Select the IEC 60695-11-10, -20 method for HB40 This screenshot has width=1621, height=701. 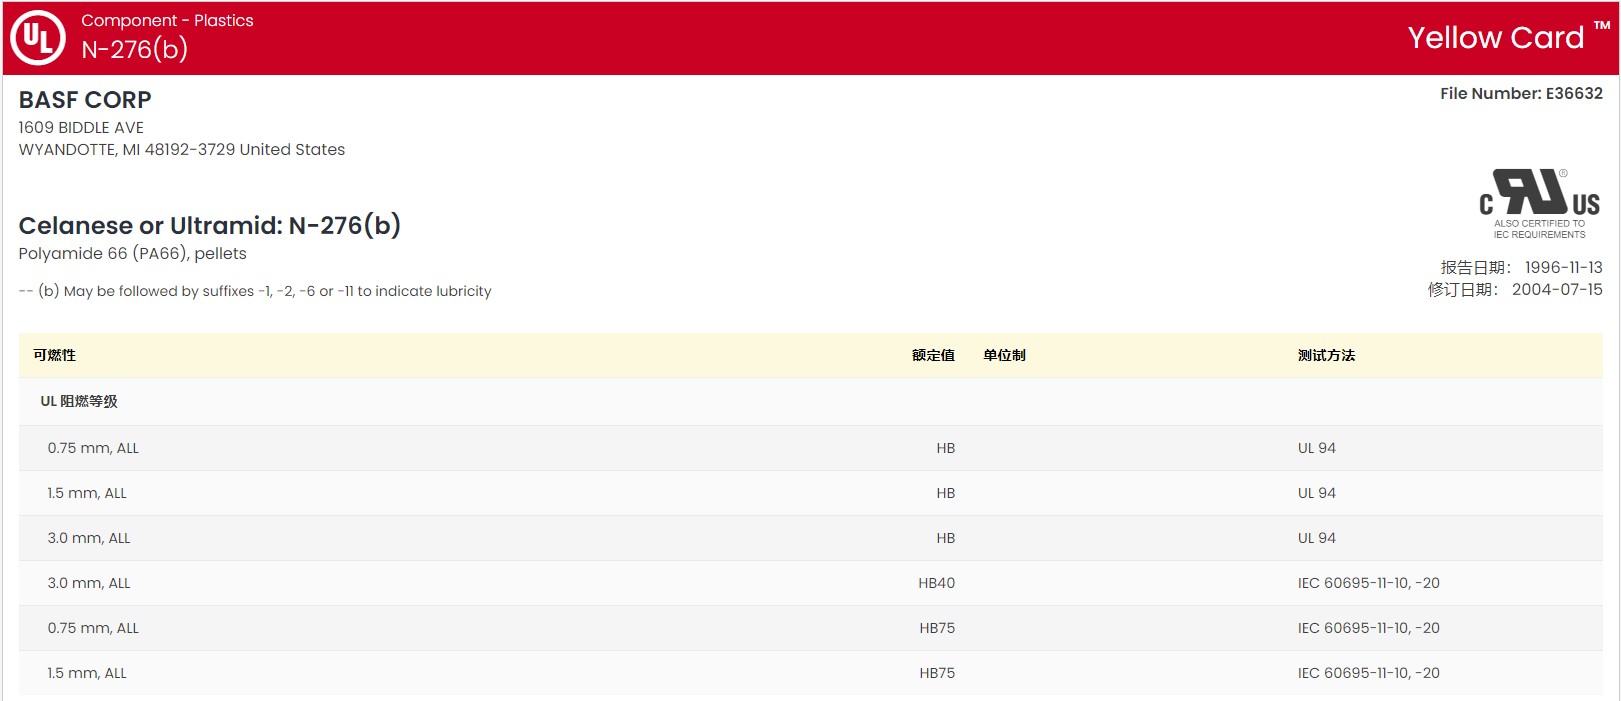coord(1369,583)
